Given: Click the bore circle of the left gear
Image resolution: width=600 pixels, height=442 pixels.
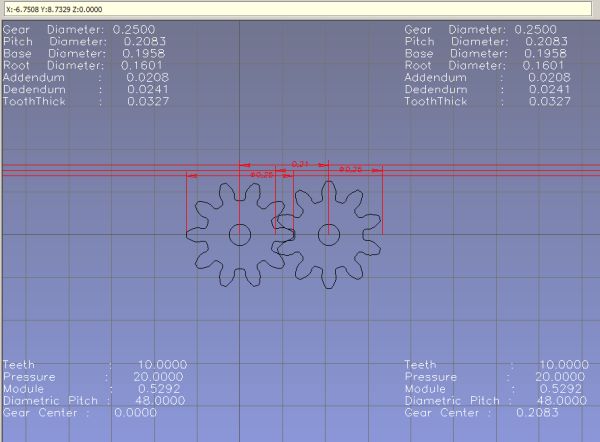Looking at the screenshot, I should coord(240,235).
